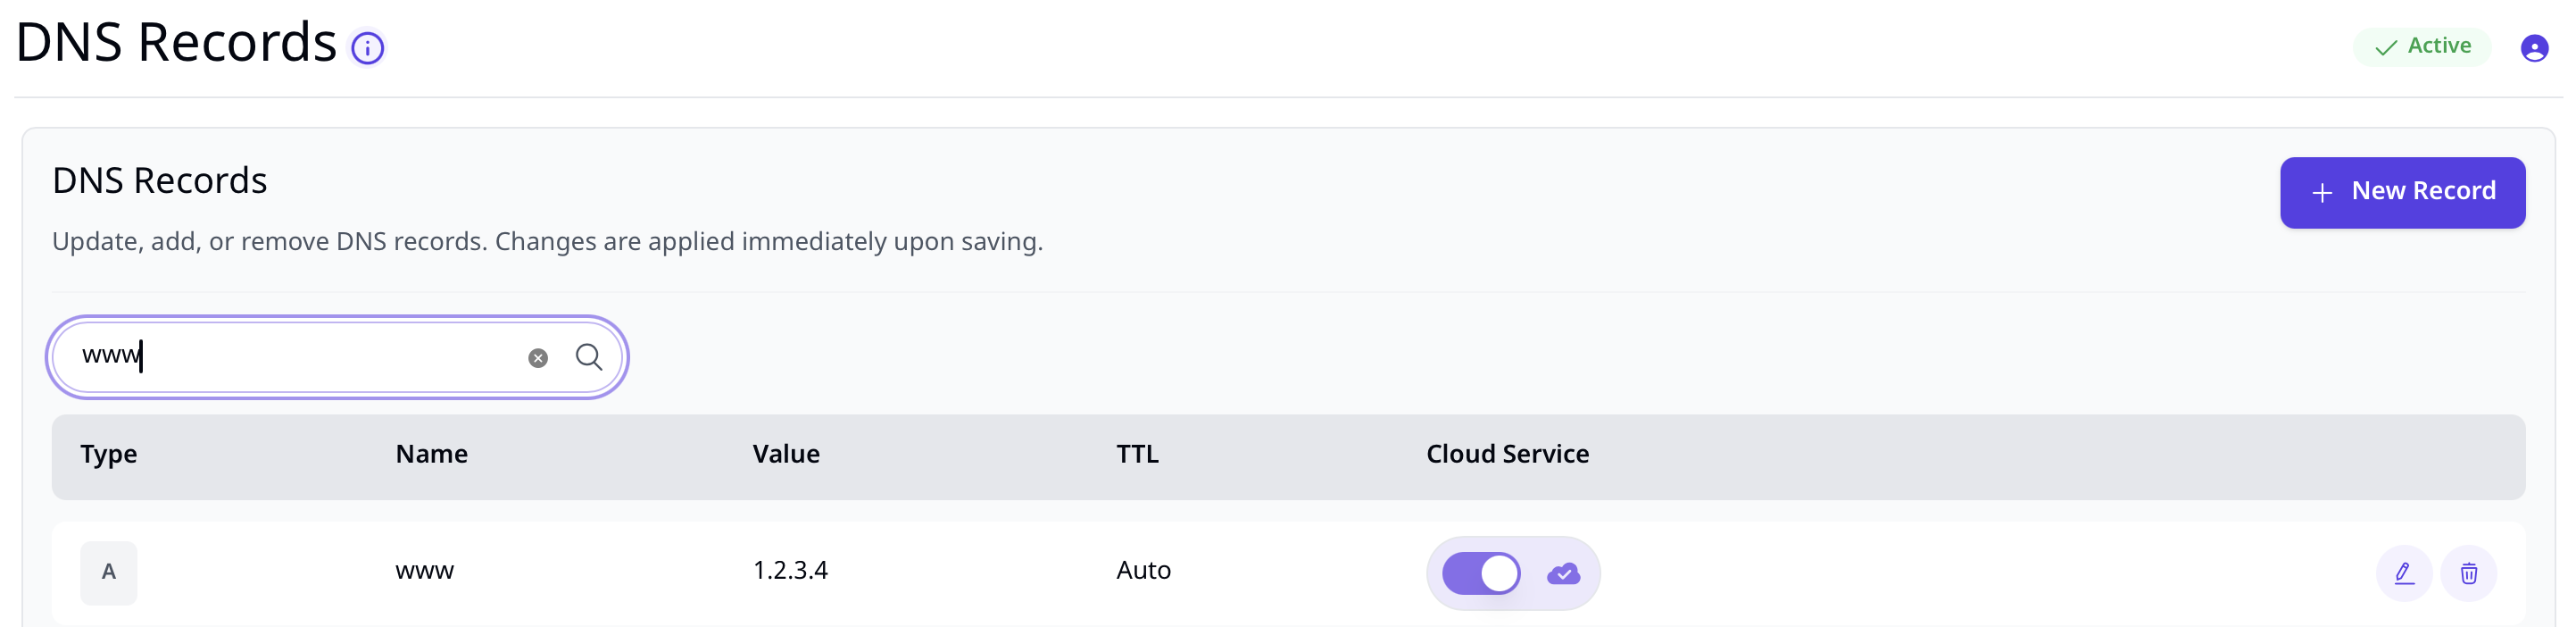Image resolution: width=2576 pixels, height=627 pixels.
Task: Toggle Cloud Service switch for www record
Action: pyautogui.click(x=1481, y=574)
